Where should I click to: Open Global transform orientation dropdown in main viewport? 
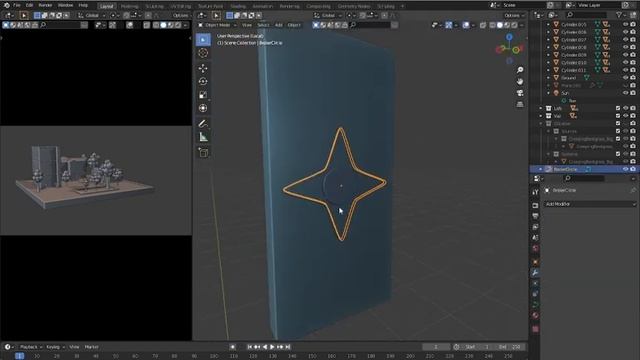(x=328, y=16)
